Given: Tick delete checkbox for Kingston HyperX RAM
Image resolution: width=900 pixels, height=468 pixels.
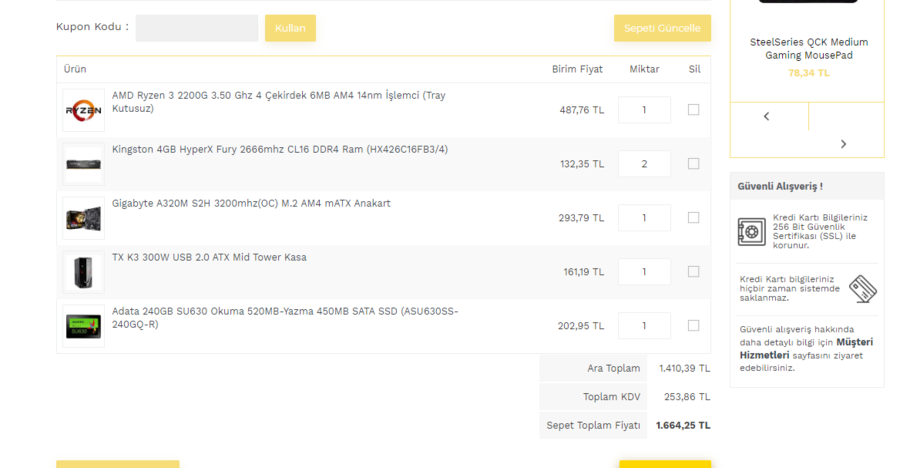Looking at the screenshot, I should 693,164.
